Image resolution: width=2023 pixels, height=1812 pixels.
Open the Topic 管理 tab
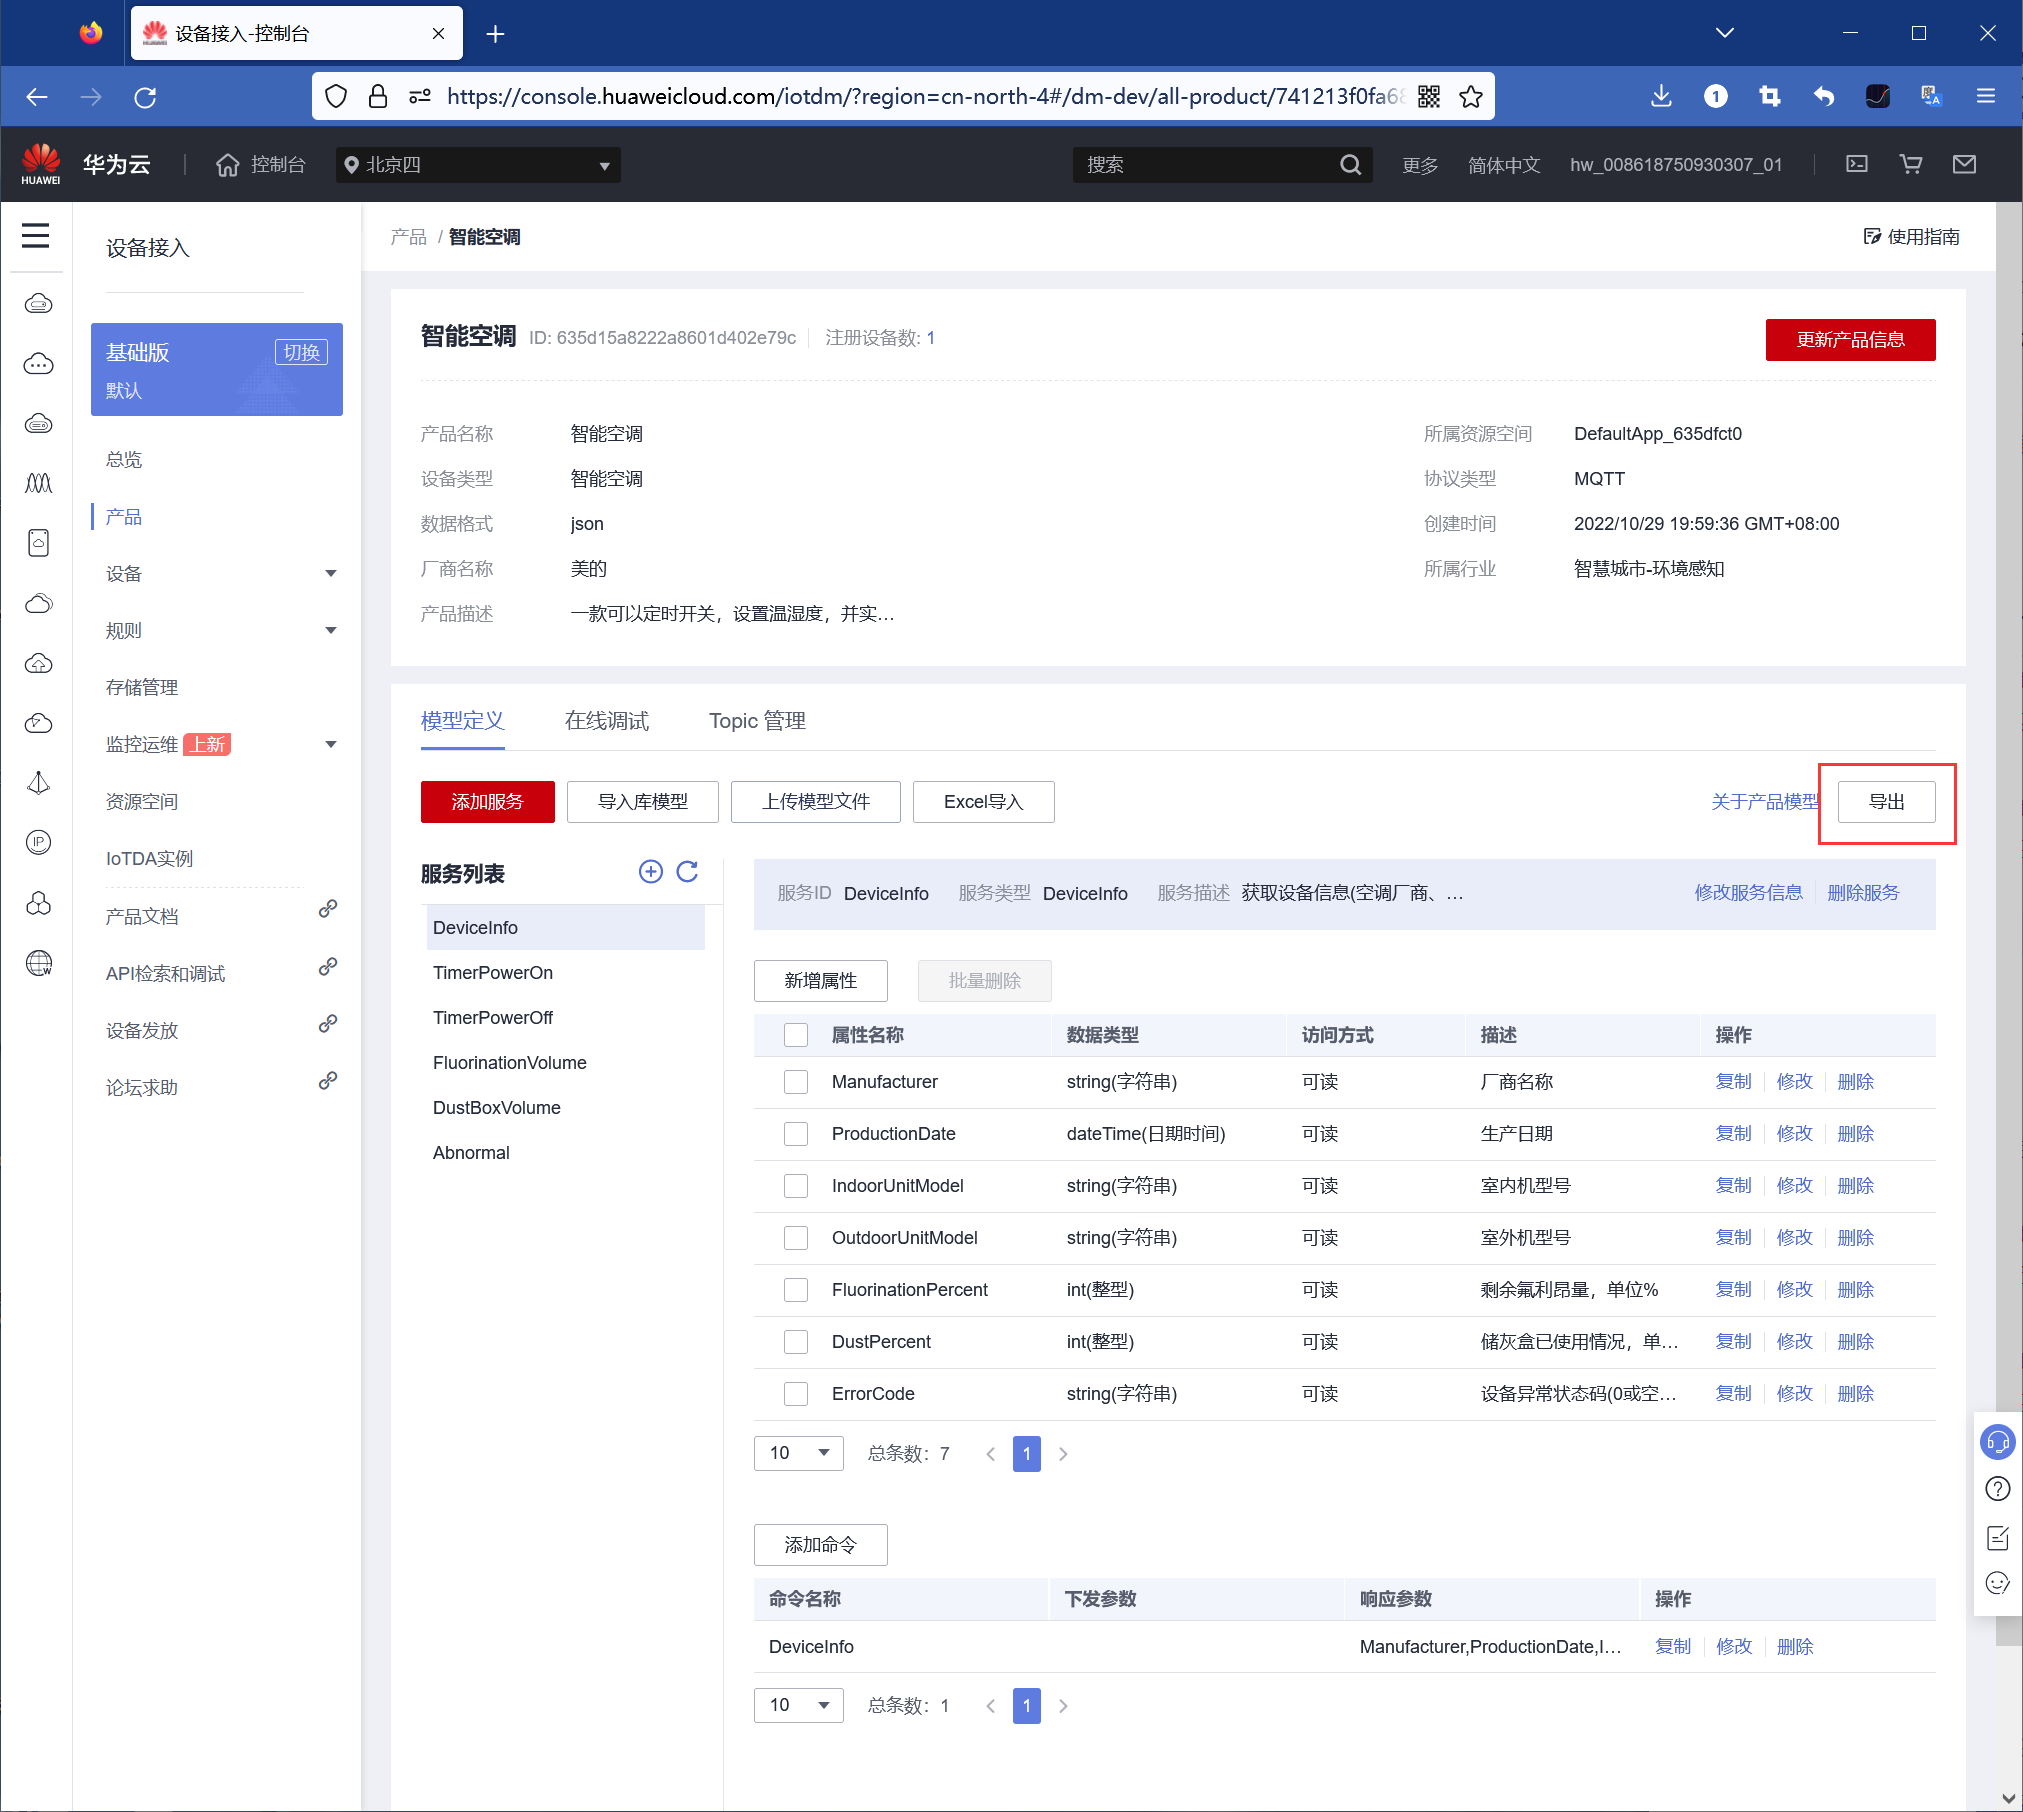point(757,721)
